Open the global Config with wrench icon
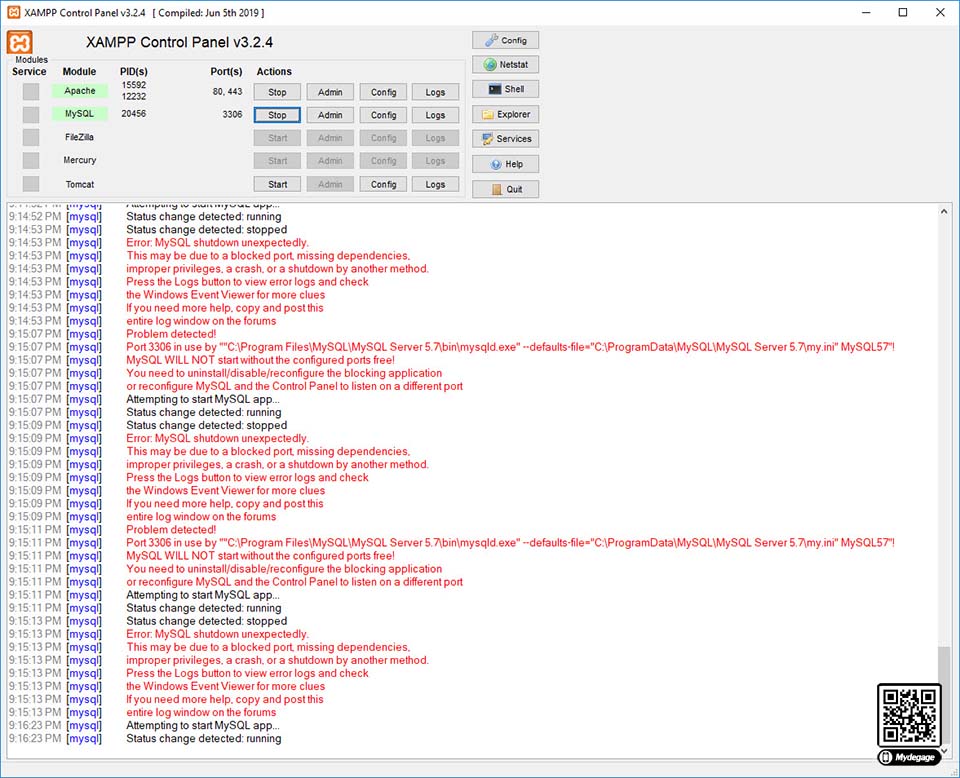The height and width of the screenshot is (778, 960). pos(505,40)
